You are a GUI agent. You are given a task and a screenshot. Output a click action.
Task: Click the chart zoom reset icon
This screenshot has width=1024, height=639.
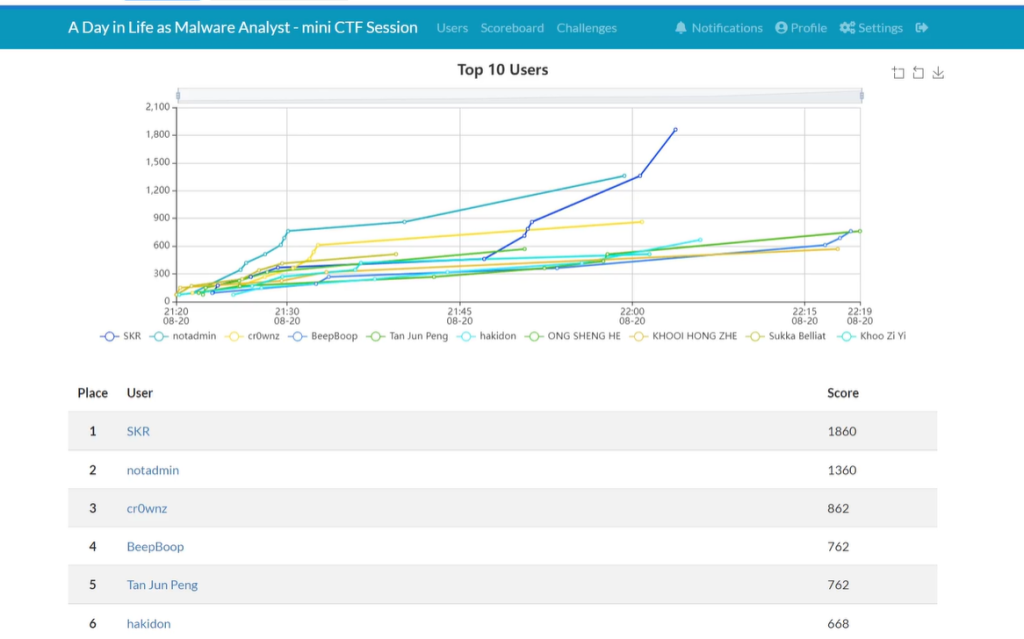point(918,72)
